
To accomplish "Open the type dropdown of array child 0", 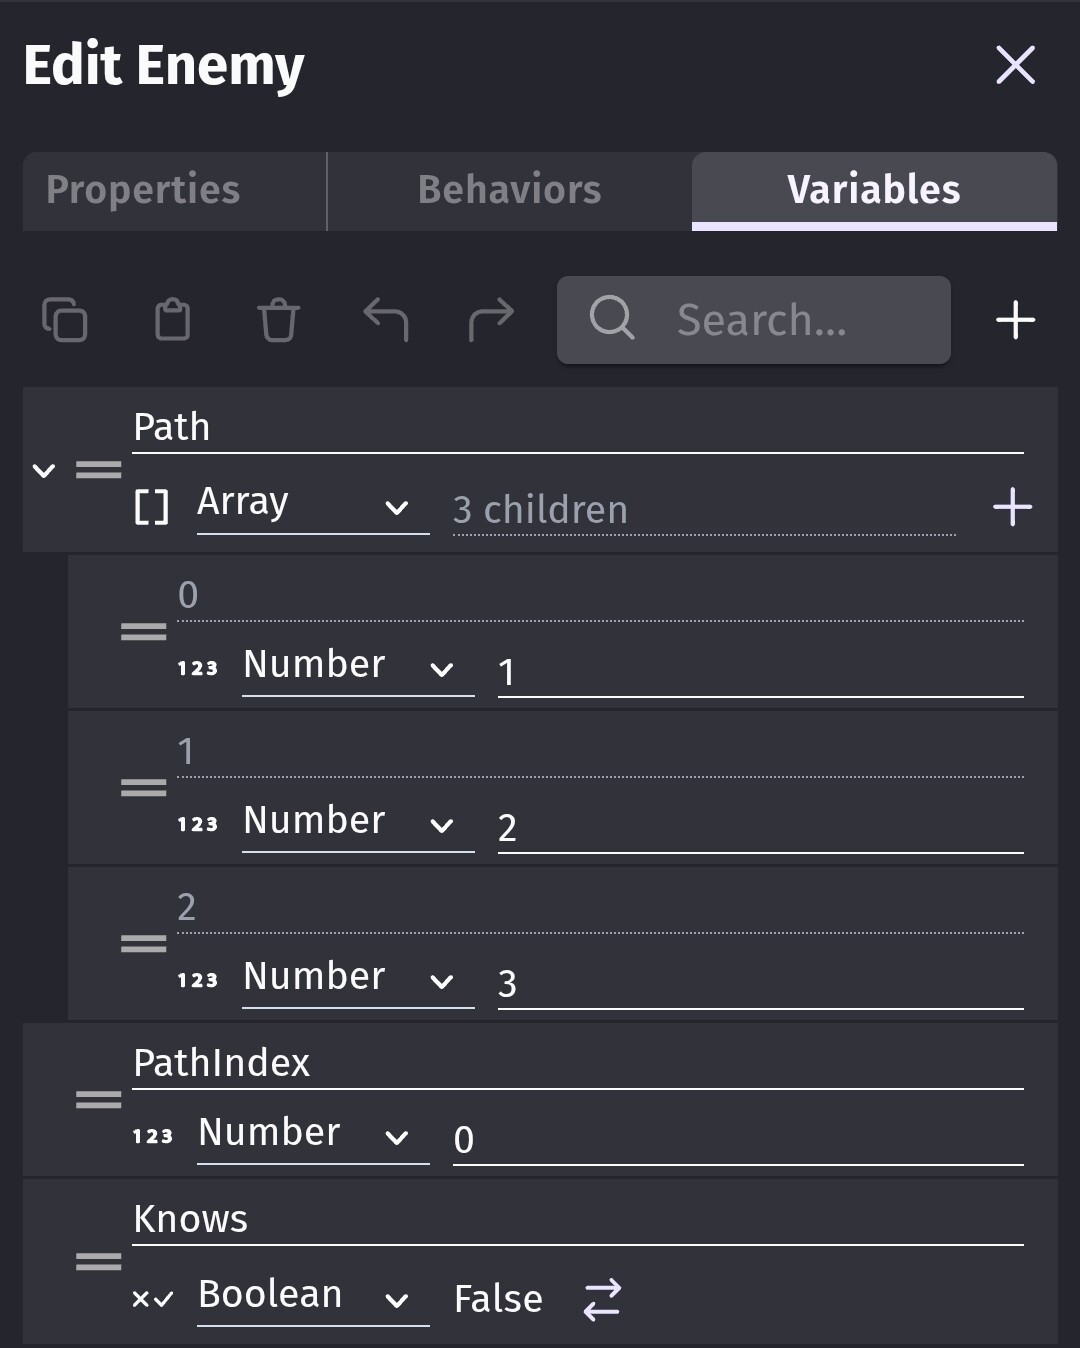I will 357,667.
